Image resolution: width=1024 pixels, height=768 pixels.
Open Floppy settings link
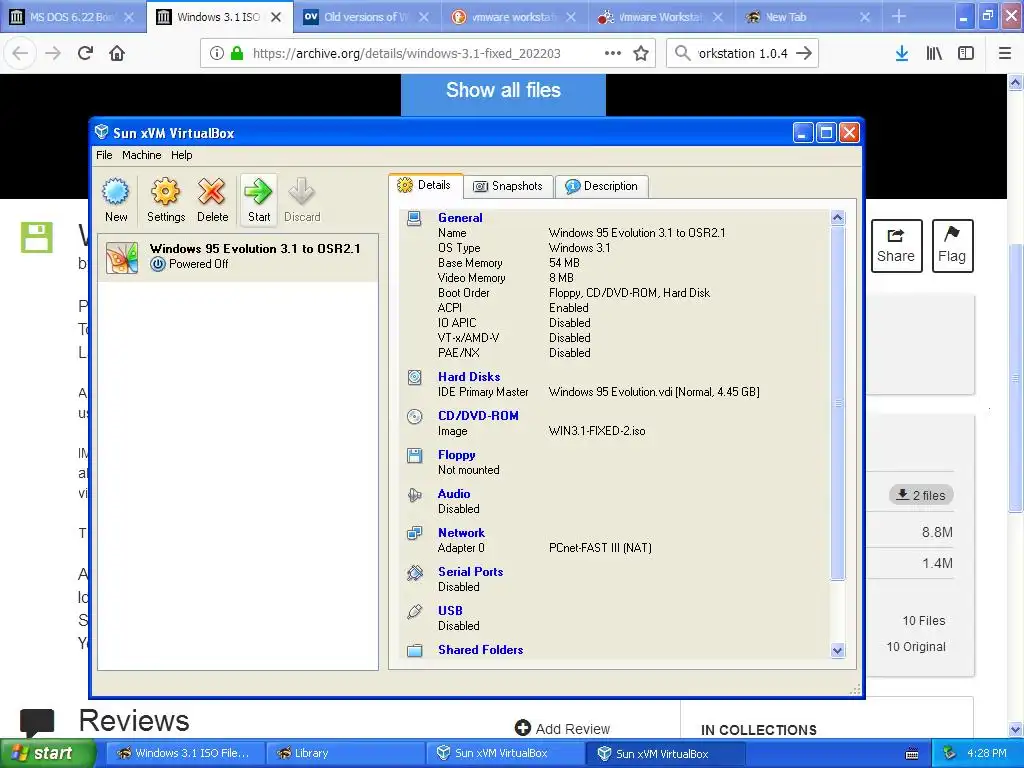[456, 455]
